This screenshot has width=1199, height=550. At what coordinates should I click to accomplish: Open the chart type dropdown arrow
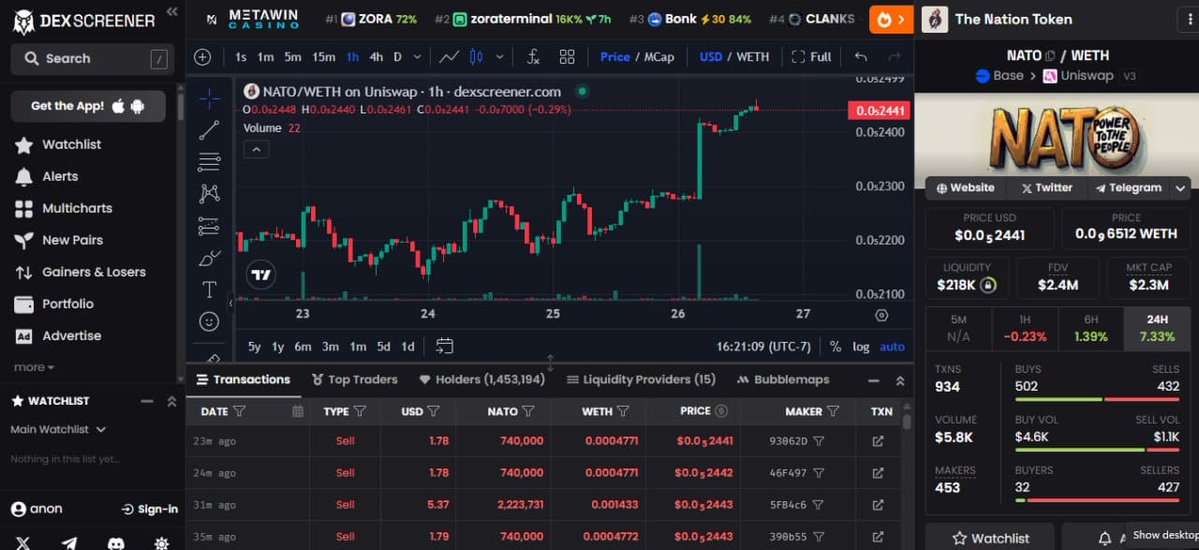tap(500, 57)
